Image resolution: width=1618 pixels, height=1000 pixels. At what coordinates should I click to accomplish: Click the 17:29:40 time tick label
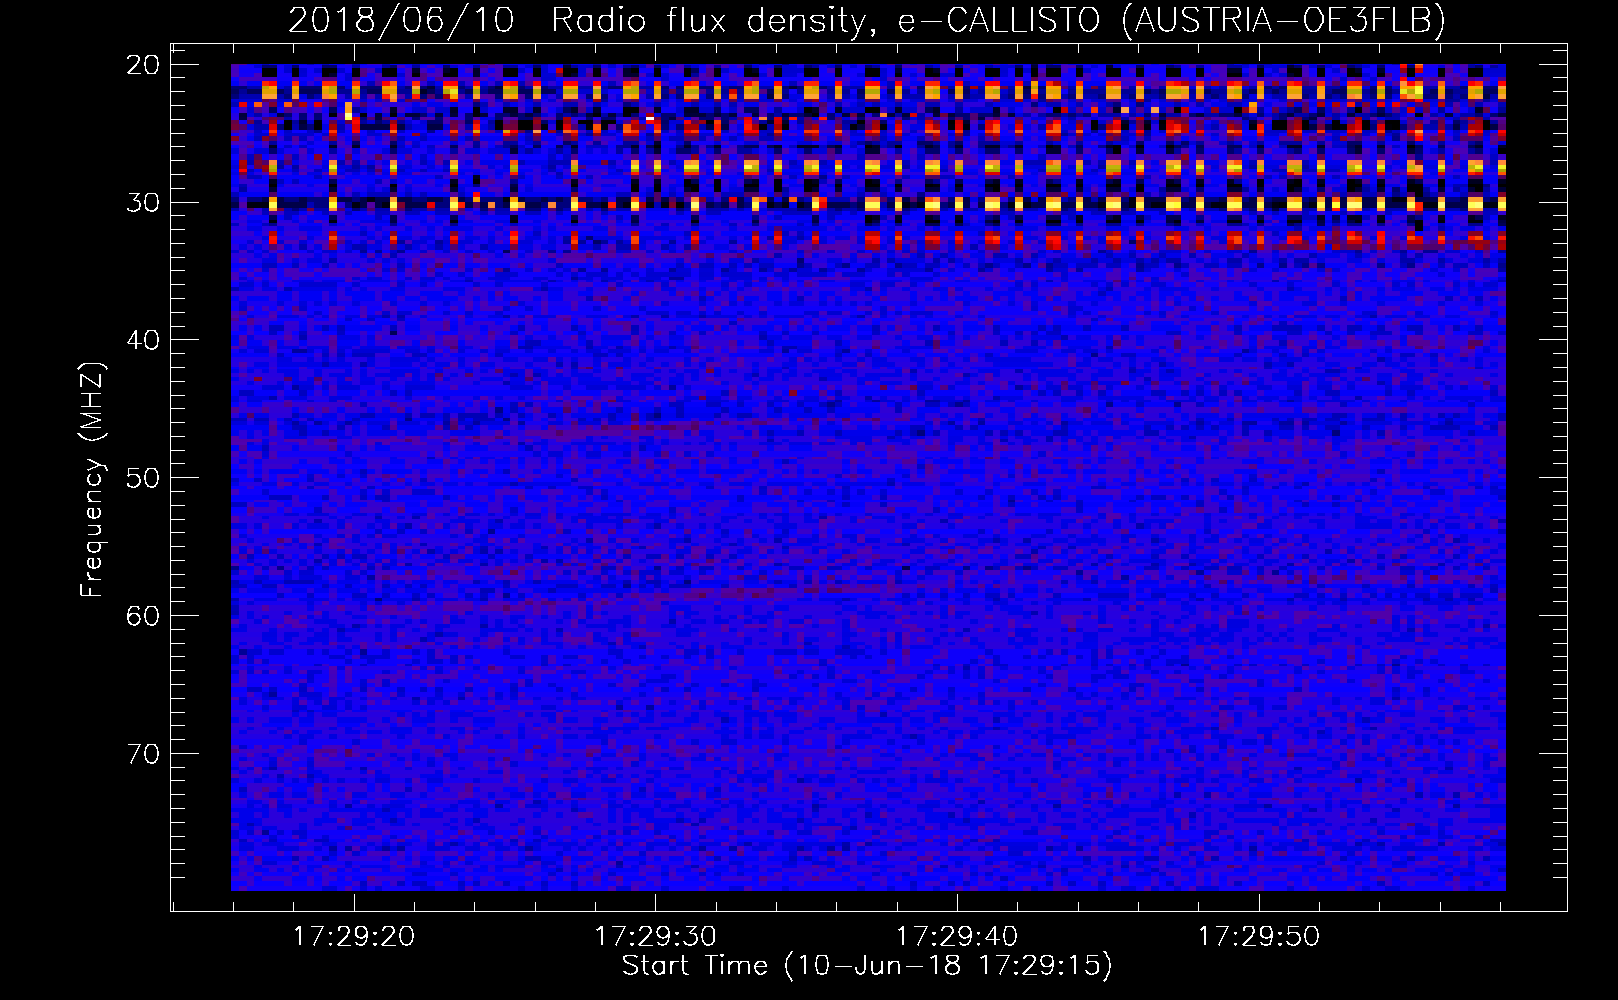point(957,937)
